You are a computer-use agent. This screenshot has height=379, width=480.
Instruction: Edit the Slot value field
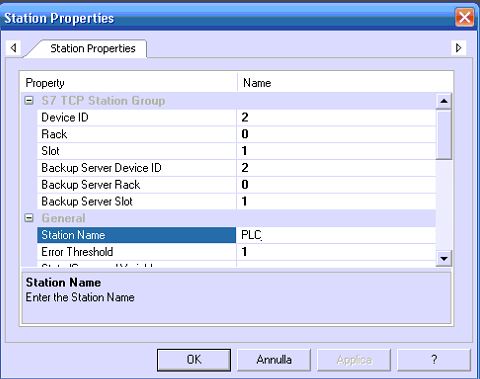(336, 151)
